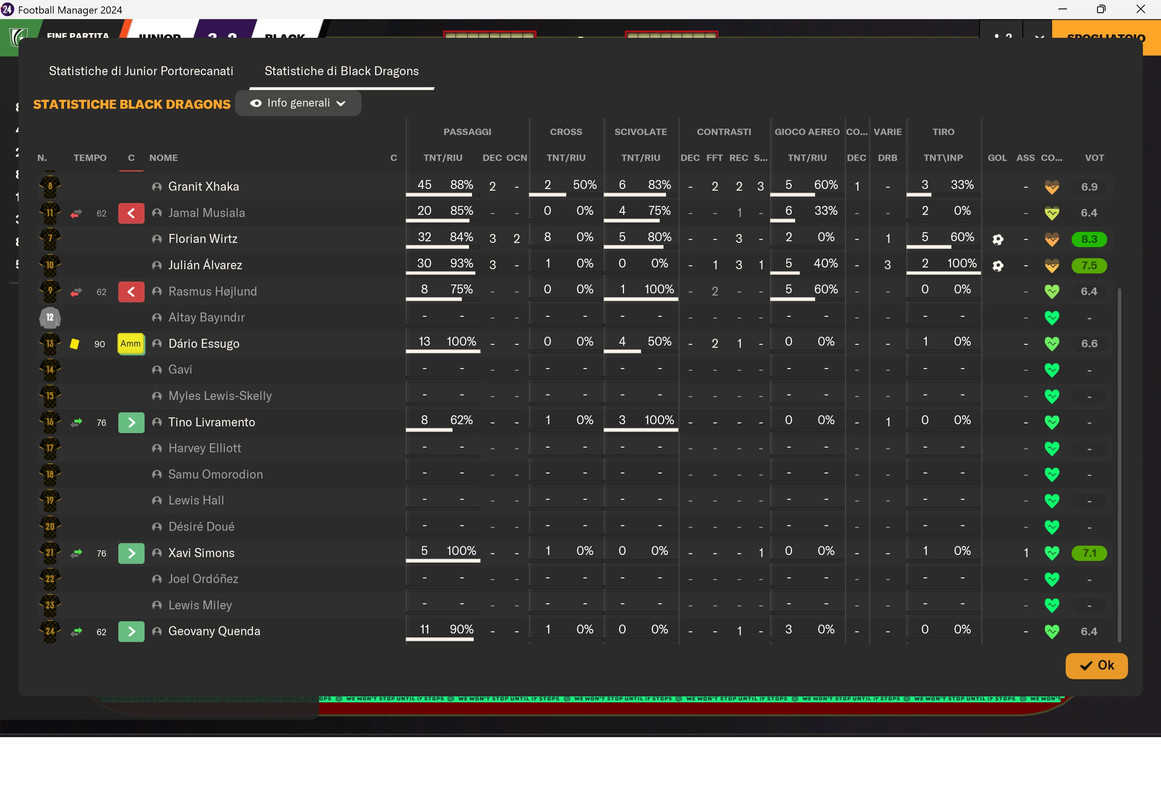Click Altay Bayındır's grey number 12 shirt icon
The image size is (1161, 800).
(x=50, y=318)
